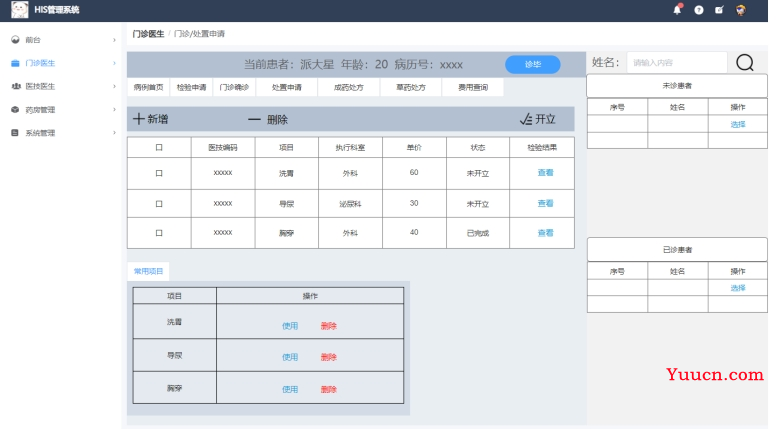776x429 pixels.
Task: Click the 未诊患者 panel header
Action: click(677, 86)
